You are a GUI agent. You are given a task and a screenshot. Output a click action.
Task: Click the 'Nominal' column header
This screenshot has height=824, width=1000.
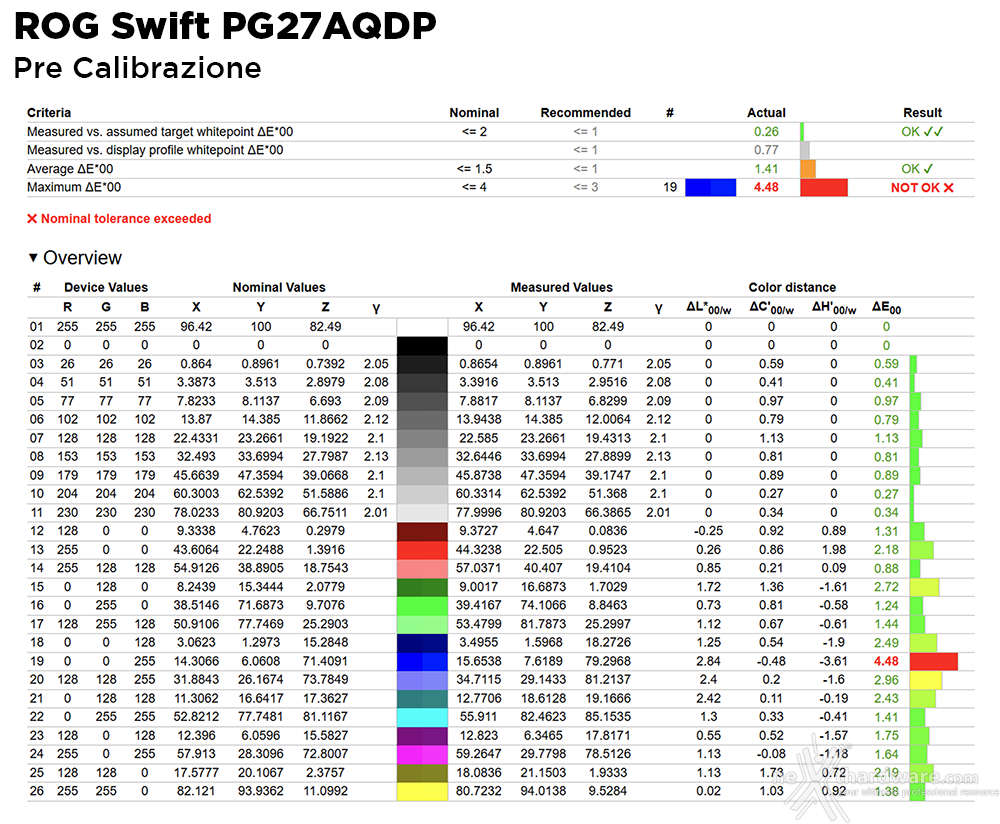tap(474, 113)
